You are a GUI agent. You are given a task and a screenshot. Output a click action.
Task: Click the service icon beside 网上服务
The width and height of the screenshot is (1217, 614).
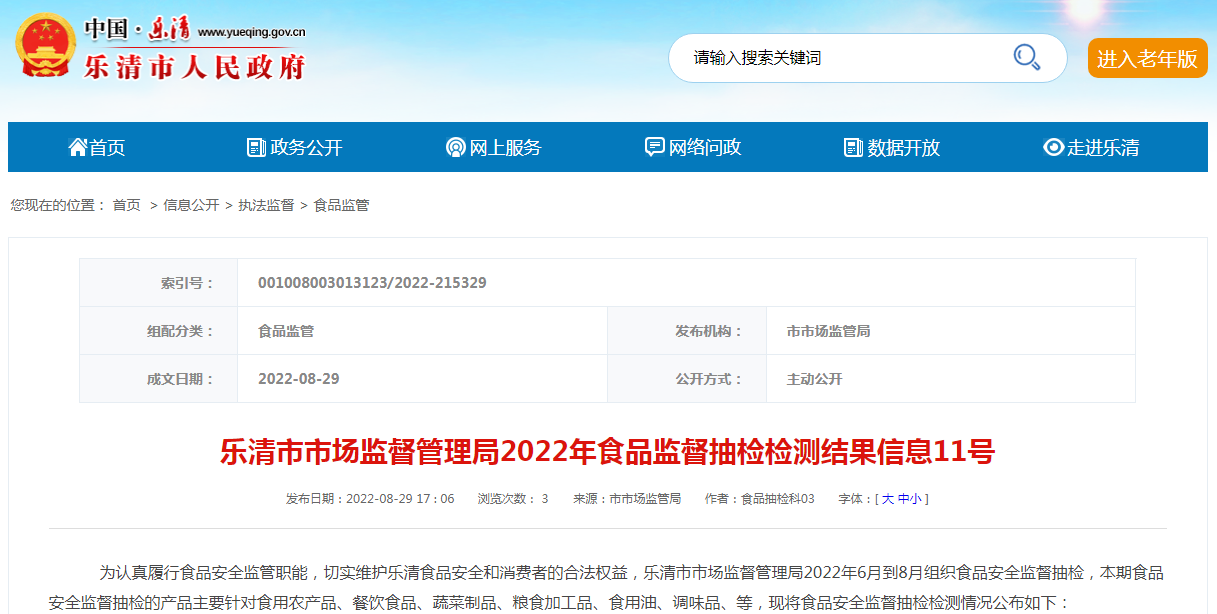click(x=455, y=147)
